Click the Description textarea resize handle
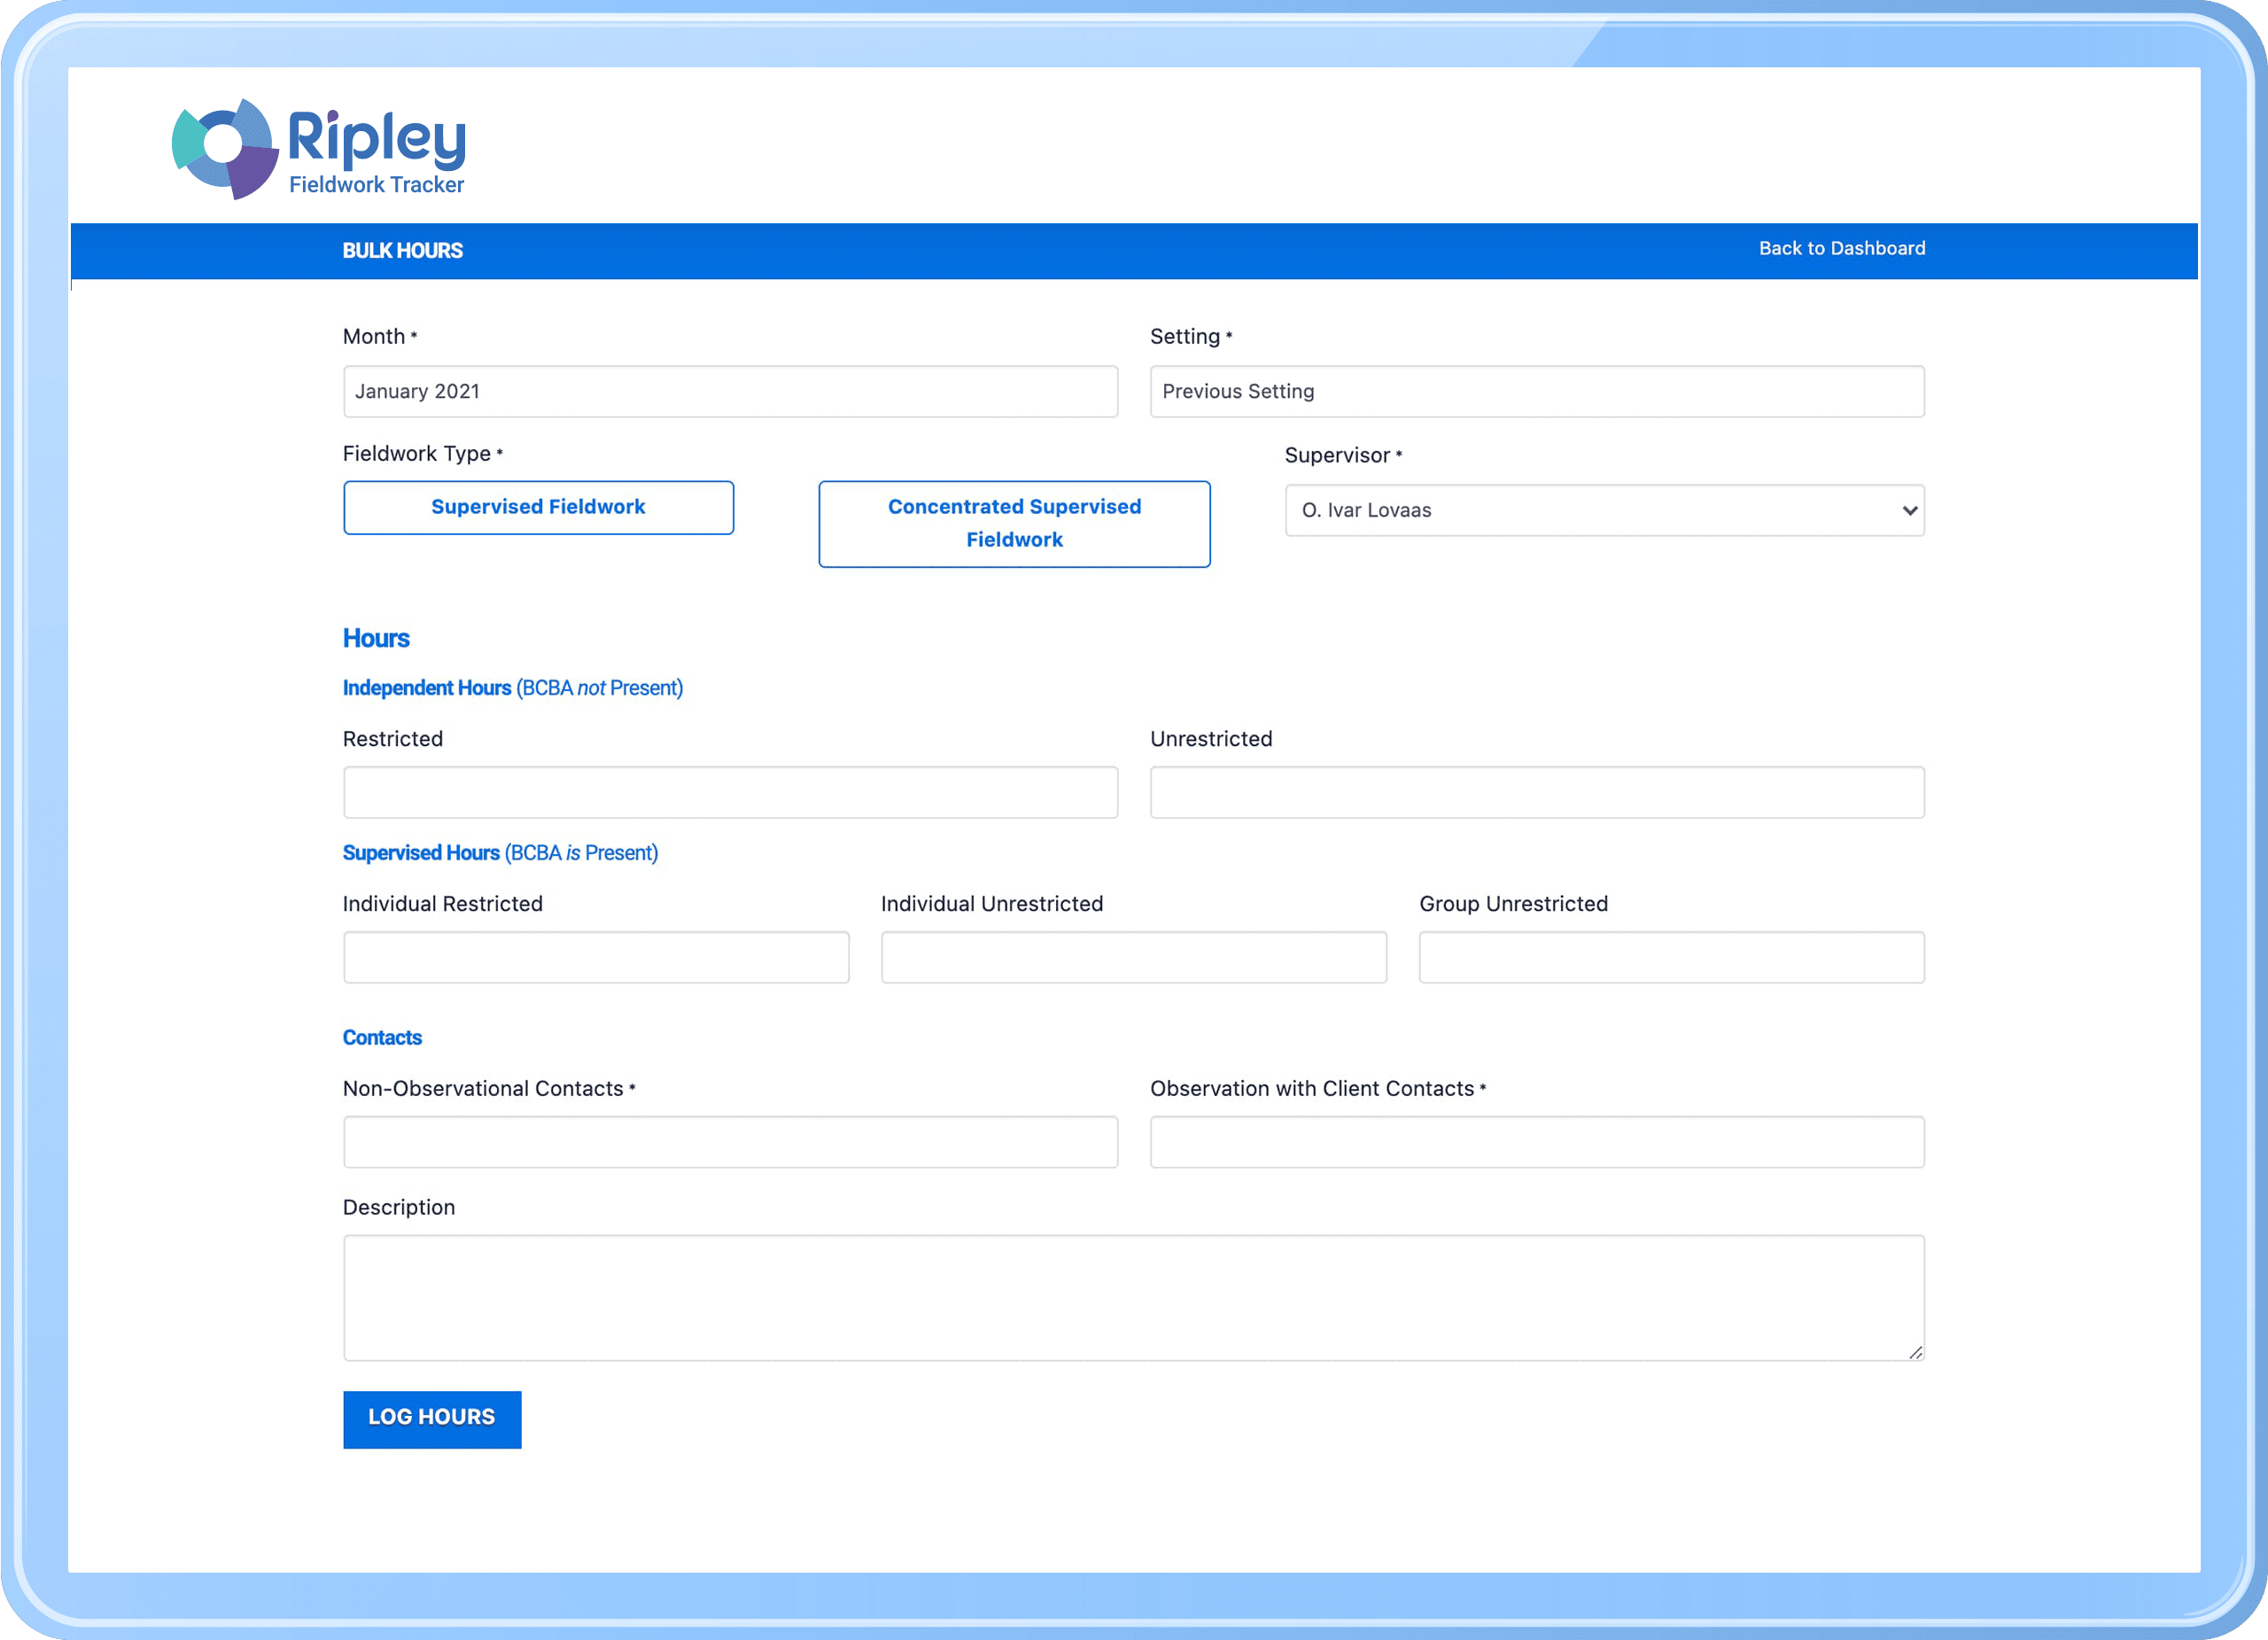This screenshot has height=1640, width=2268. point(1915,1352)
